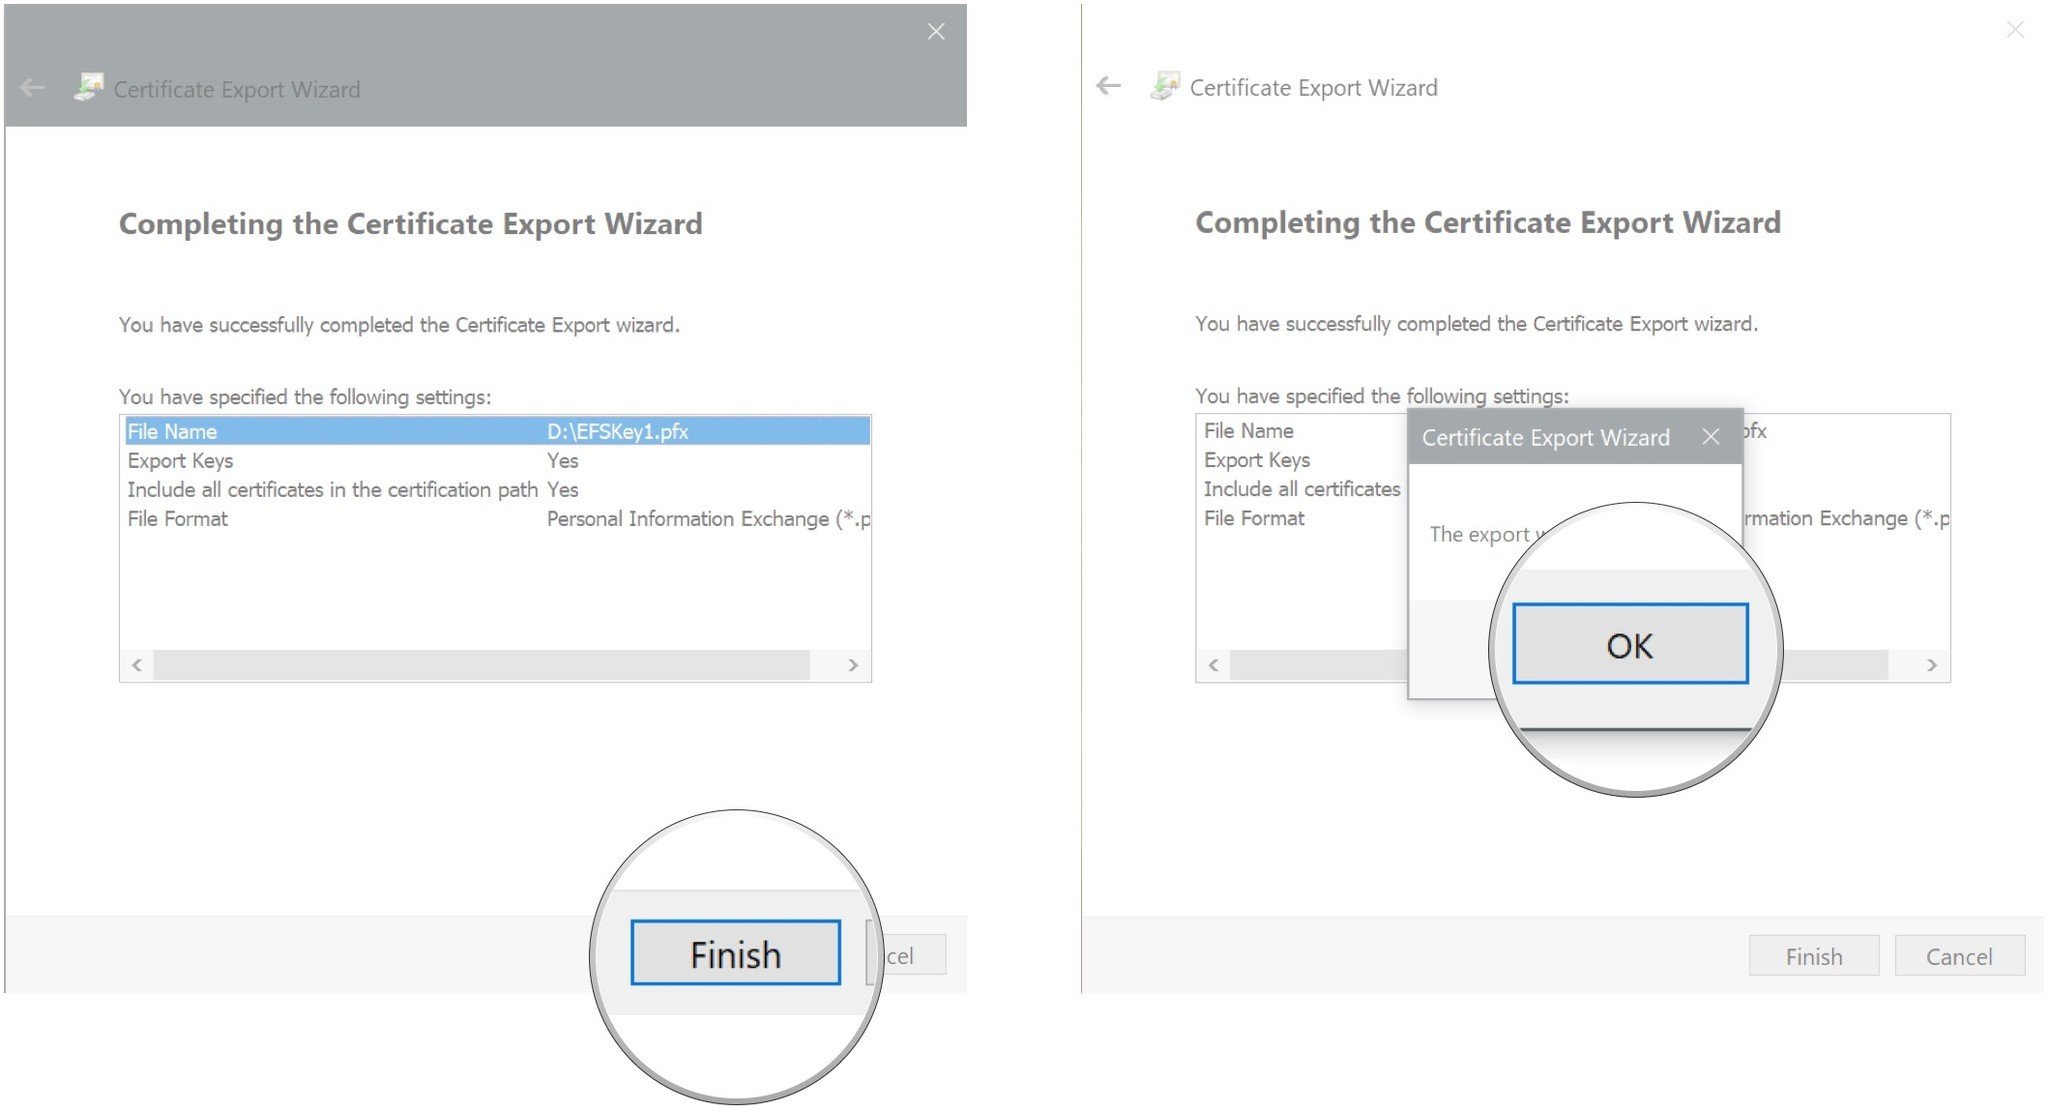Select Include all certificates row in left list
Image resolution: width=2048 pixels, height=1112 pixels.
[332, 490]
